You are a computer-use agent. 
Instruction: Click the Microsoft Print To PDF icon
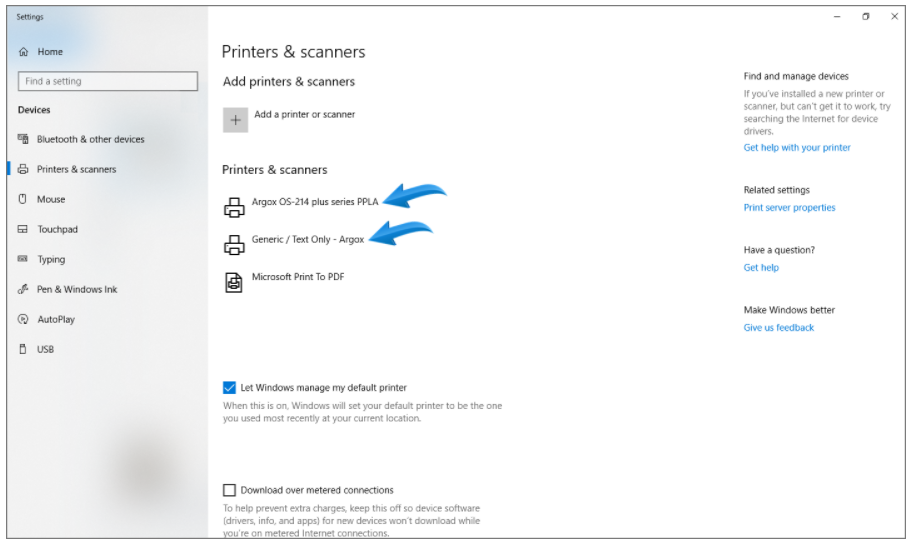(234, 283)
